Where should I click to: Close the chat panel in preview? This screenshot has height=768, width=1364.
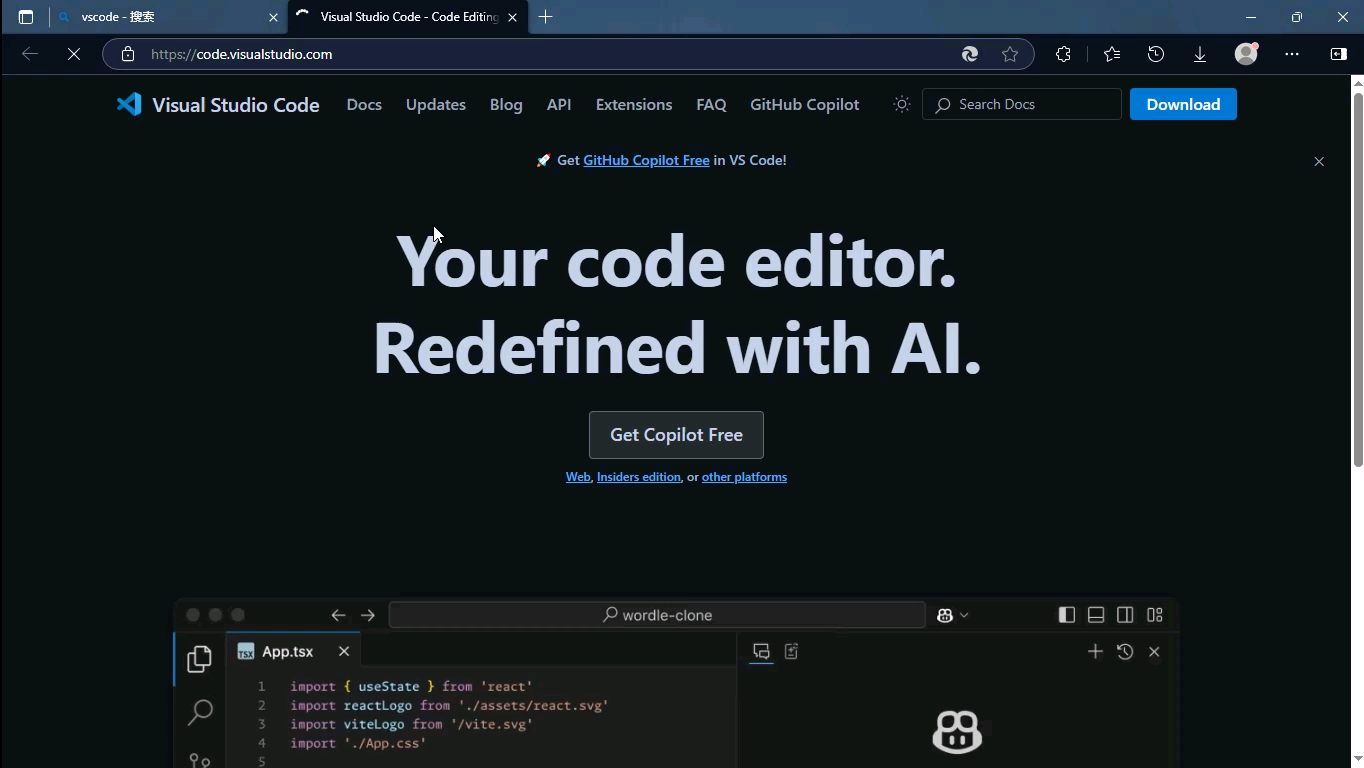click(x=1154, y=652)
